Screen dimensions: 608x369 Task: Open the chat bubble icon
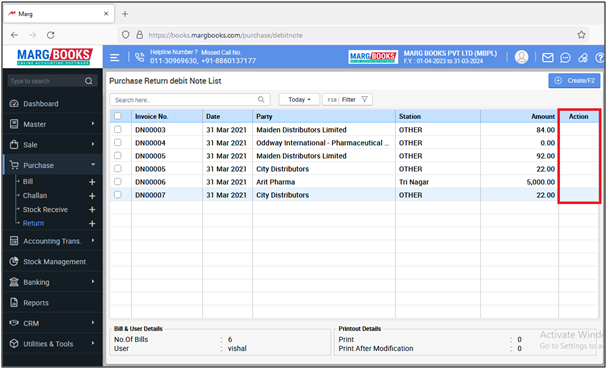coord(565,58)
